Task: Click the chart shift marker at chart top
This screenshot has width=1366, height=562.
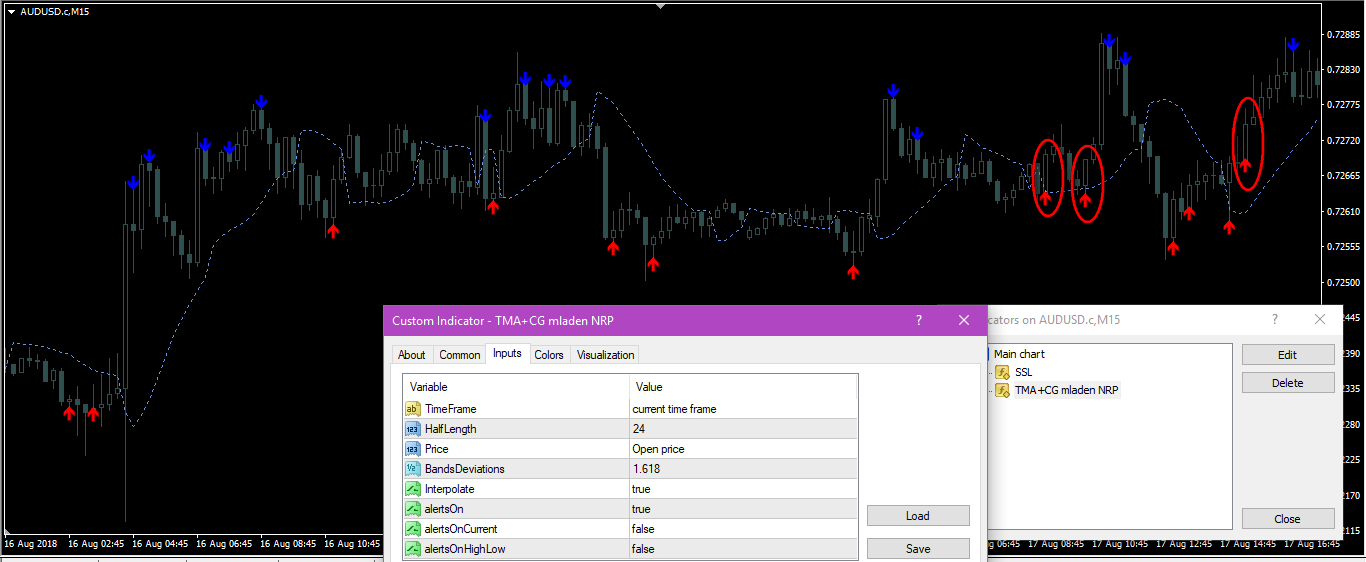Action: [660, 5]
